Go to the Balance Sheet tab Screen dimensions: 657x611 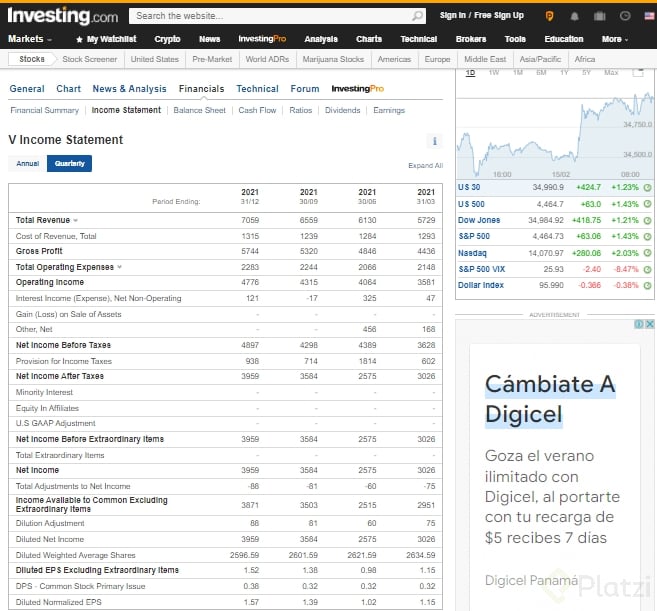(x=199, y=110)
